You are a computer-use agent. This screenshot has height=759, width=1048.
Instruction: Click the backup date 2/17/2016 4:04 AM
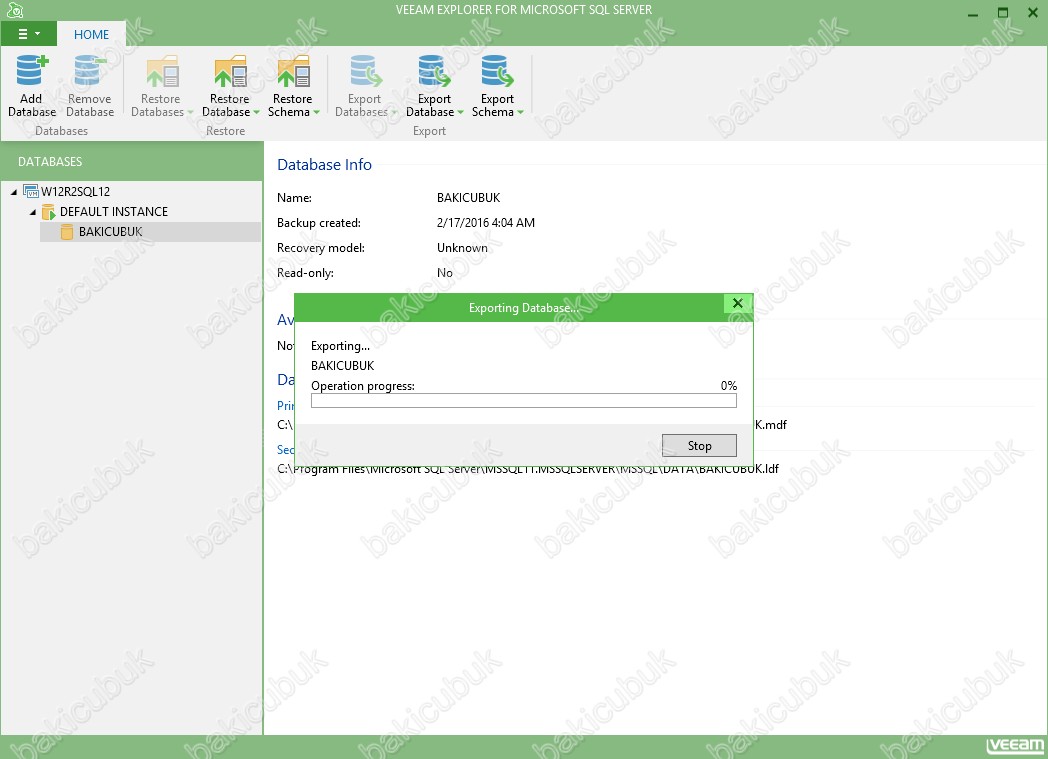(x=486, y=222)
